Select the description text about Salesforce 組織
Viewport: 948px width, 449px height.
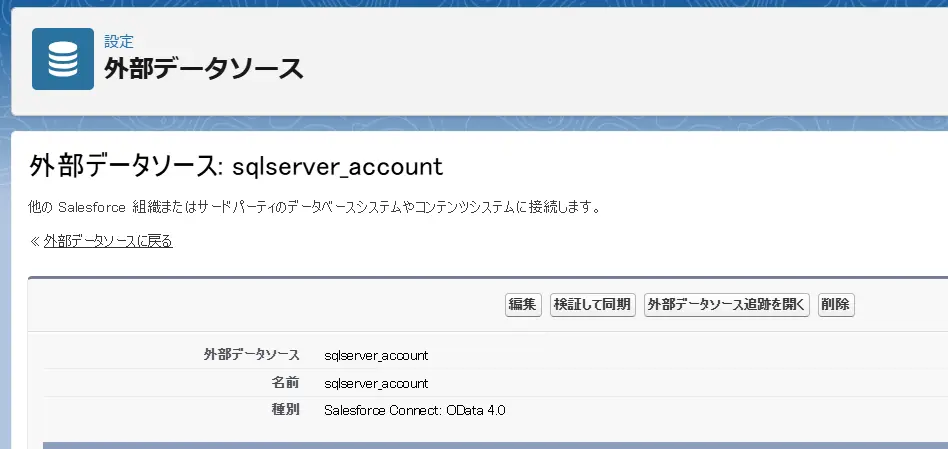click(x=314, y=208)
